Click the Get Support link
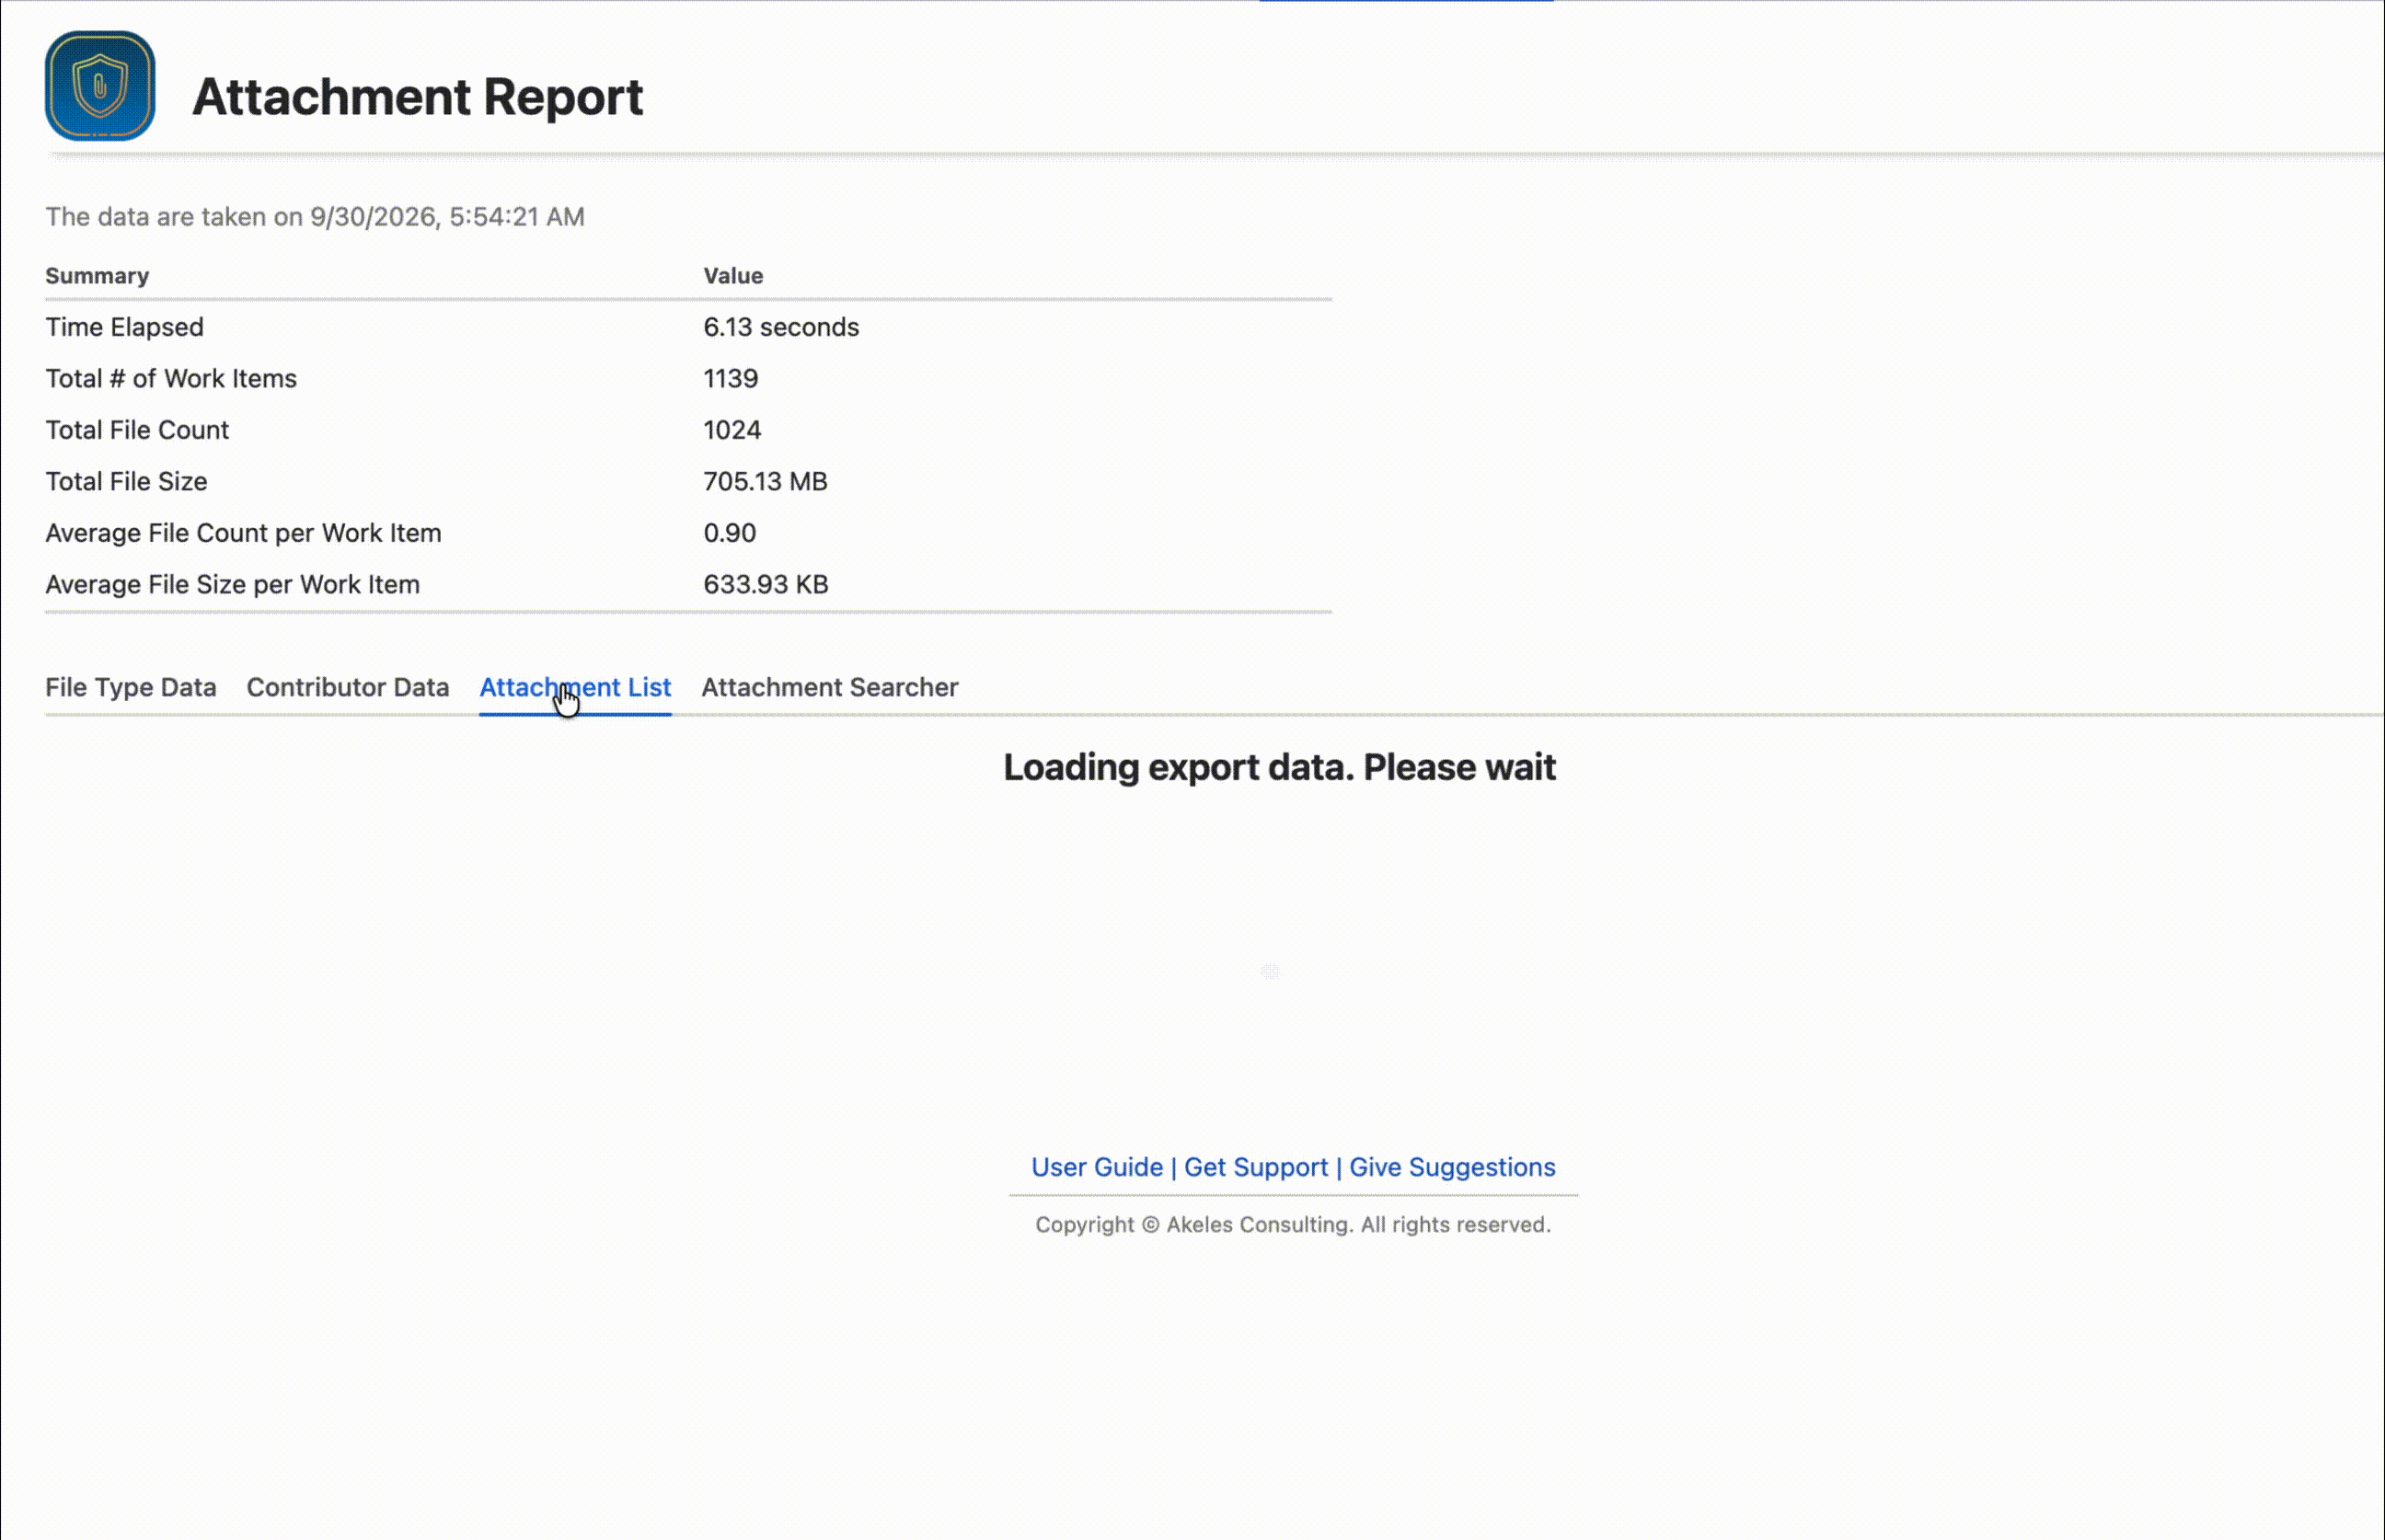Screen dimensions: 2385x1540 (1256, 1167)
